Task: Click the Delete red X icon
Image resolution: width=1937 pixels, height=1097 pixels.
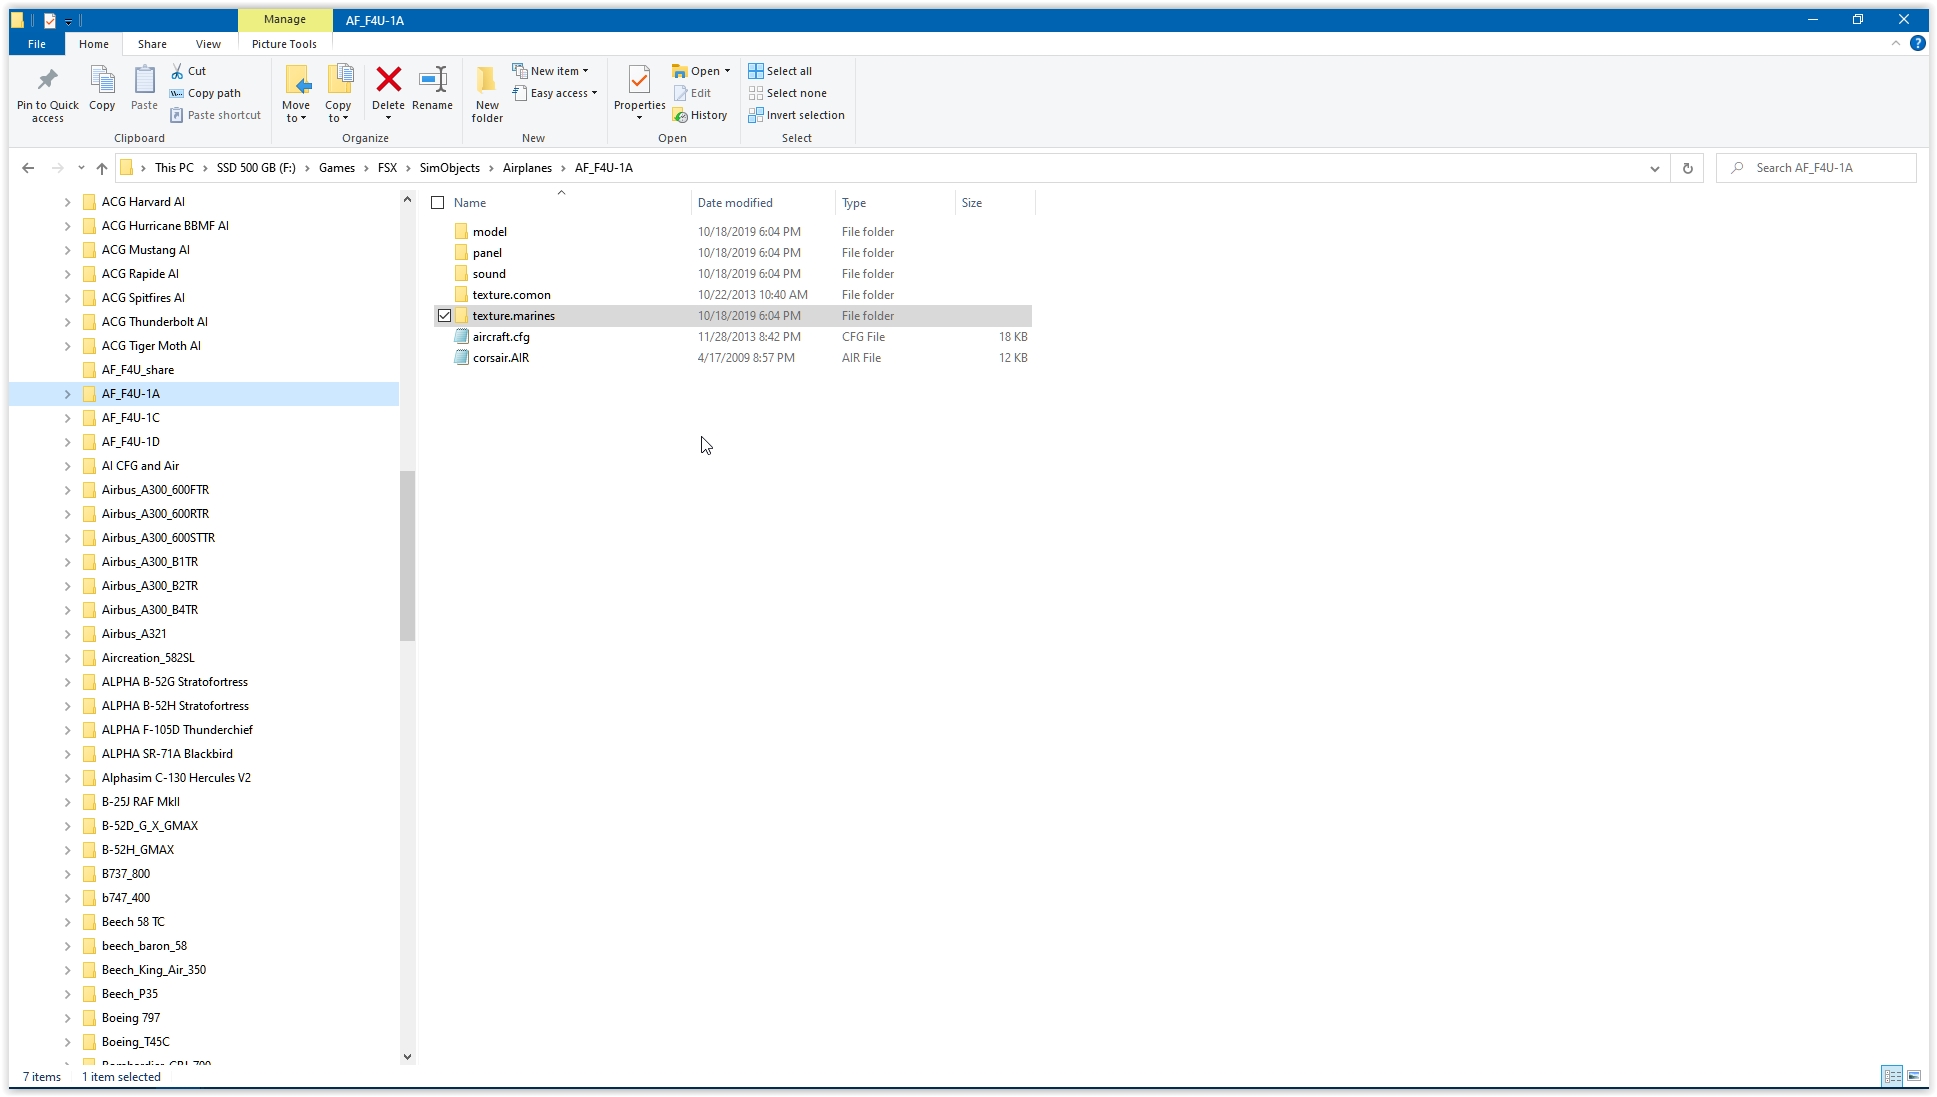Action: [388, 80]
